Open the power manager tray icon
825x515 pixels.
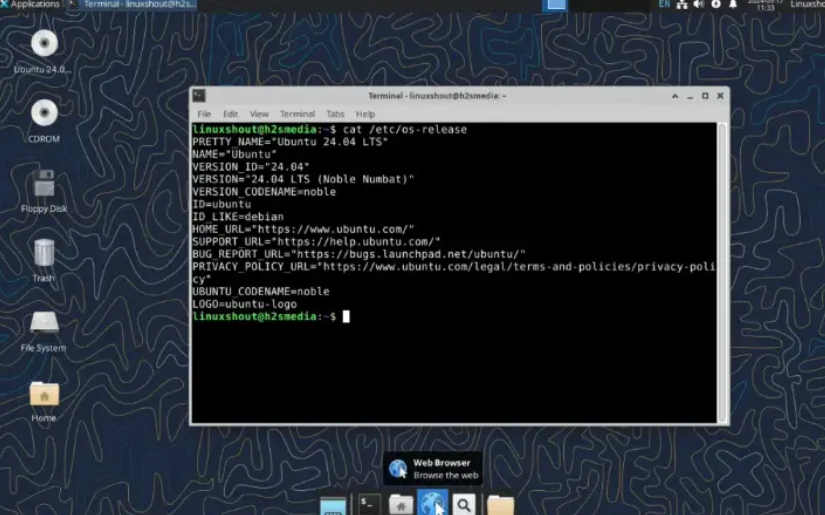click(x=716, y=4)
